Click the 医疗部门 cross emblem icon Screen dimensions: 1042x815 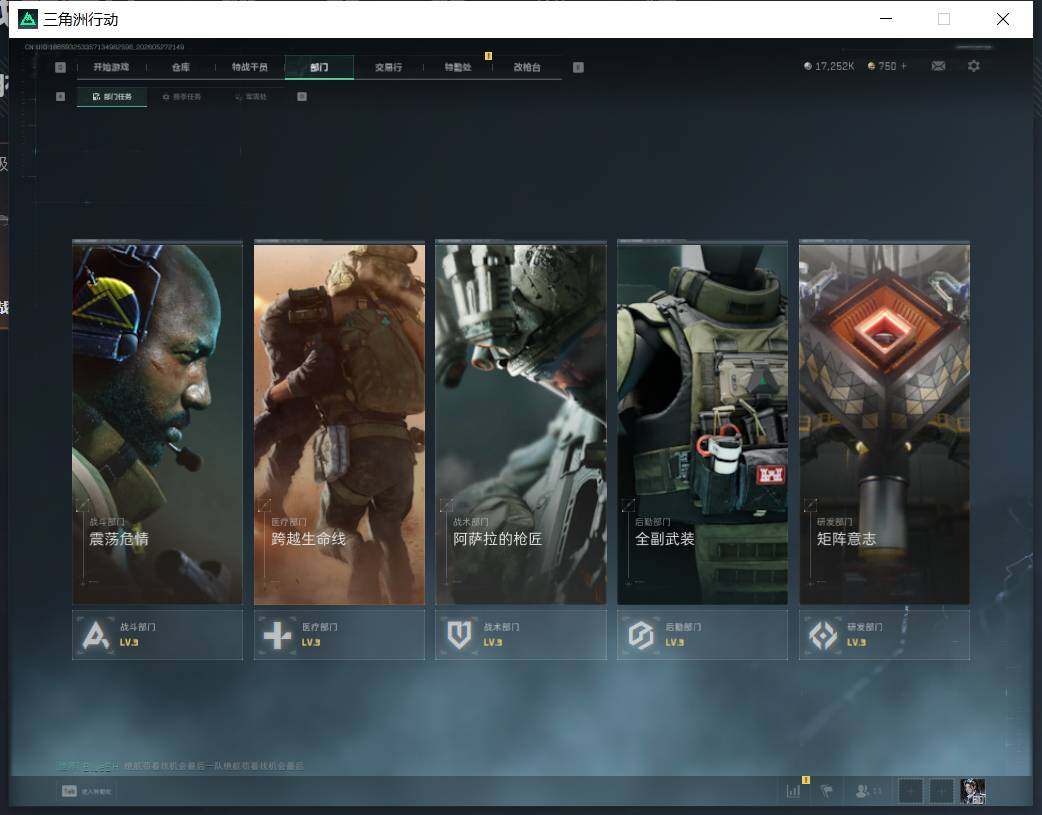pos(277,636)
